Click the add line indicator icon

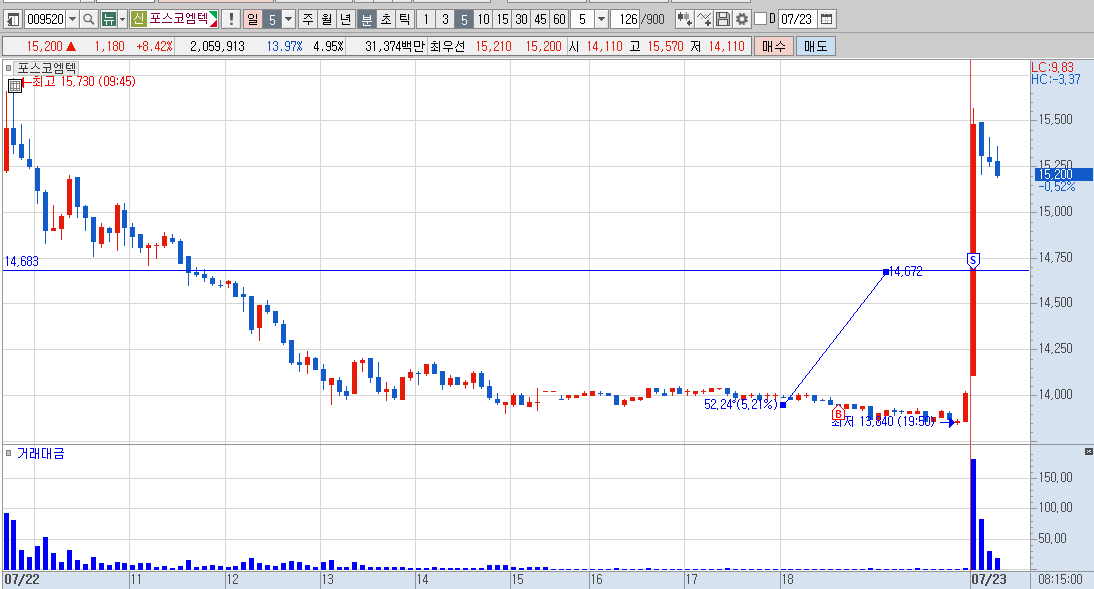coord(704,19)
